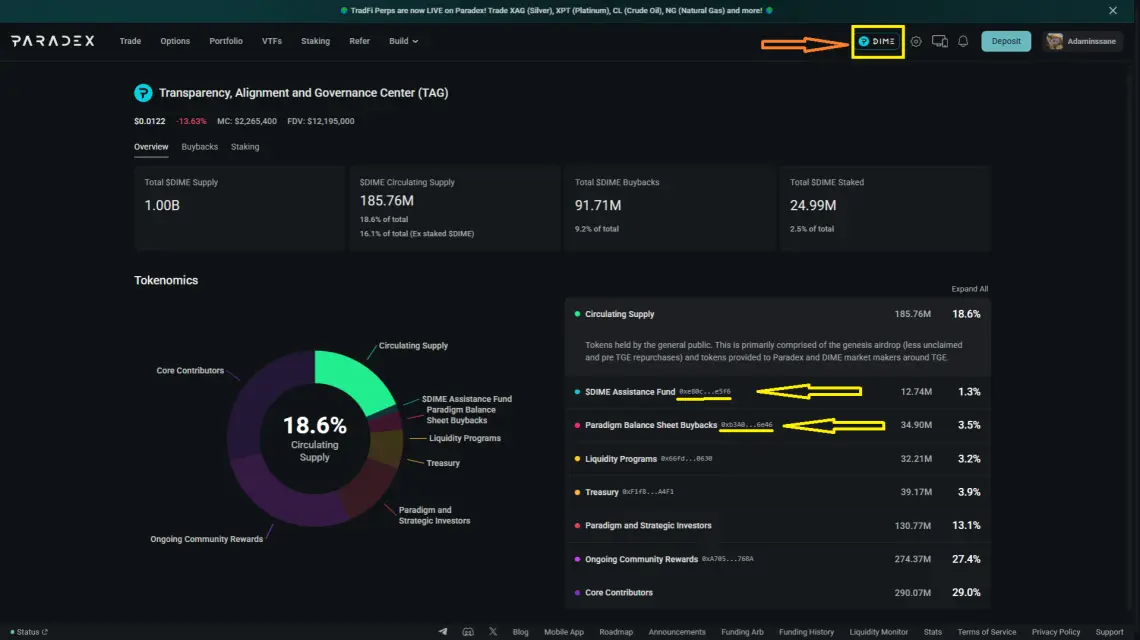1140x640 pixels.
Task: Go to Portfolio
Action: (x=226, y=41)
